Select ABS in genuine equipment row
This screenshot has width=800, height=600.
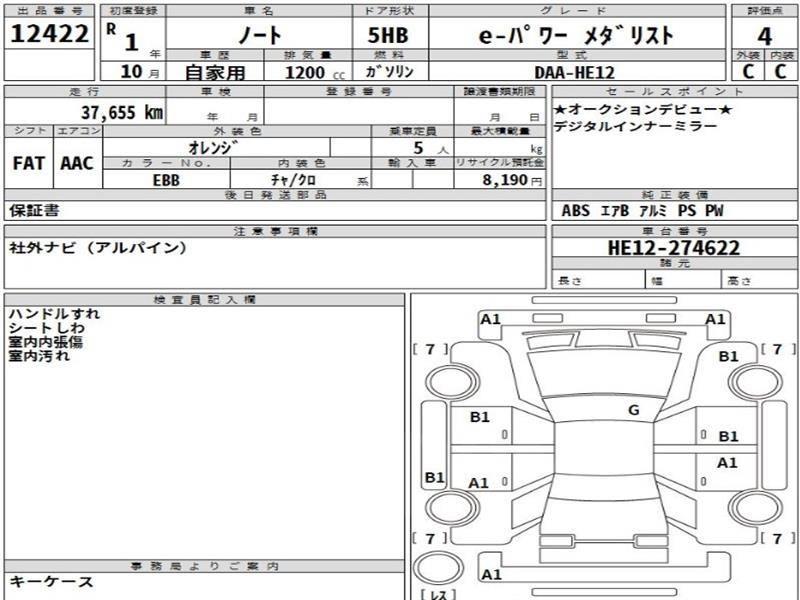pos(576,210)
